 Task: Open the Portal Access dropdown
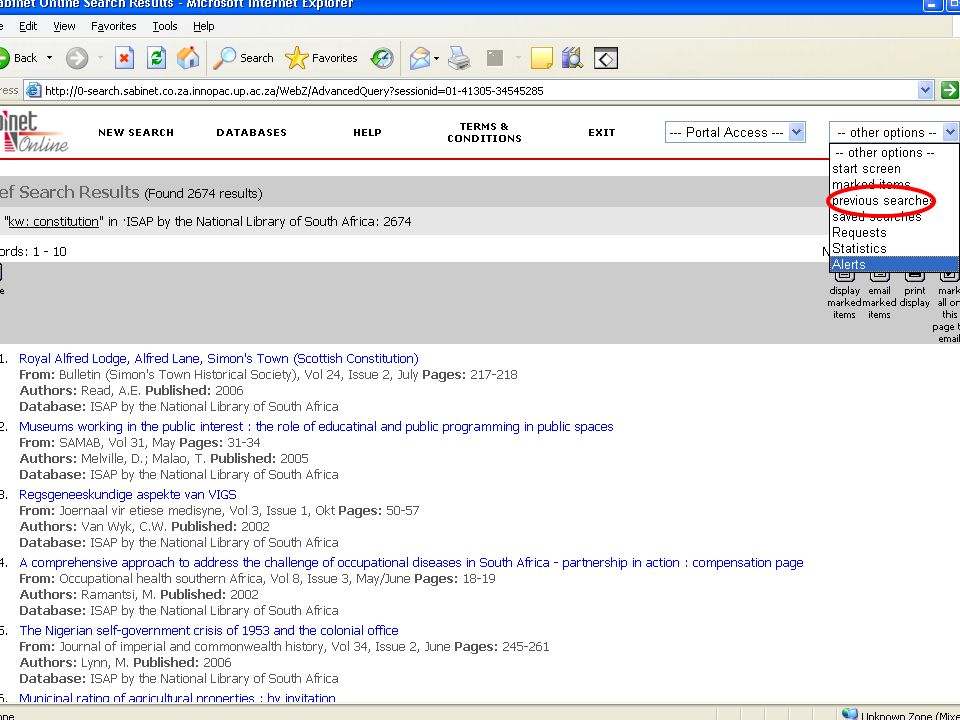(x=735, y=132)
